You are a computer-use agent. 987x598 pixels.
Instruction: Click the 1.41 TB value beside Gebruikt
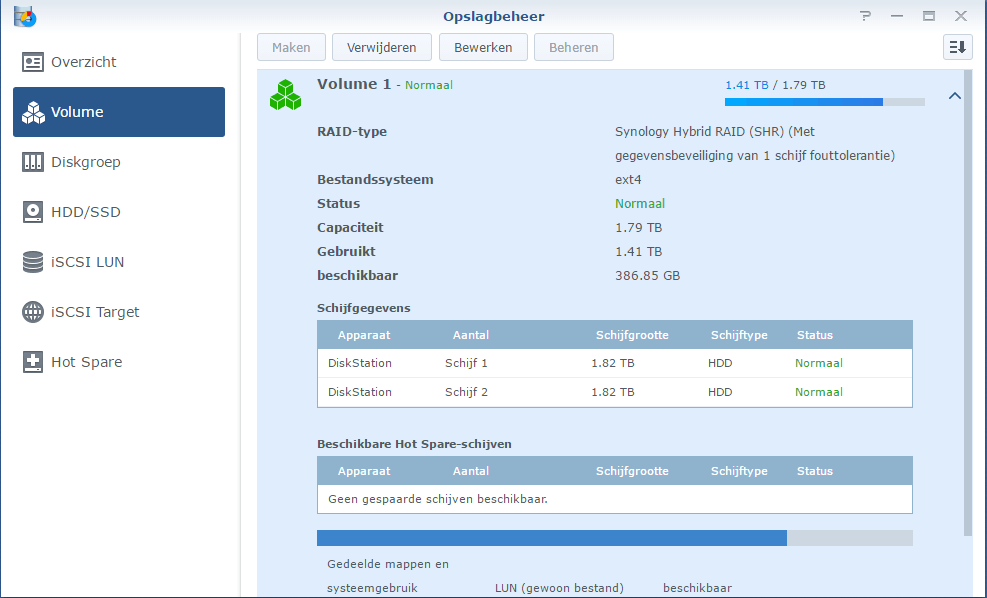point(638,251)
